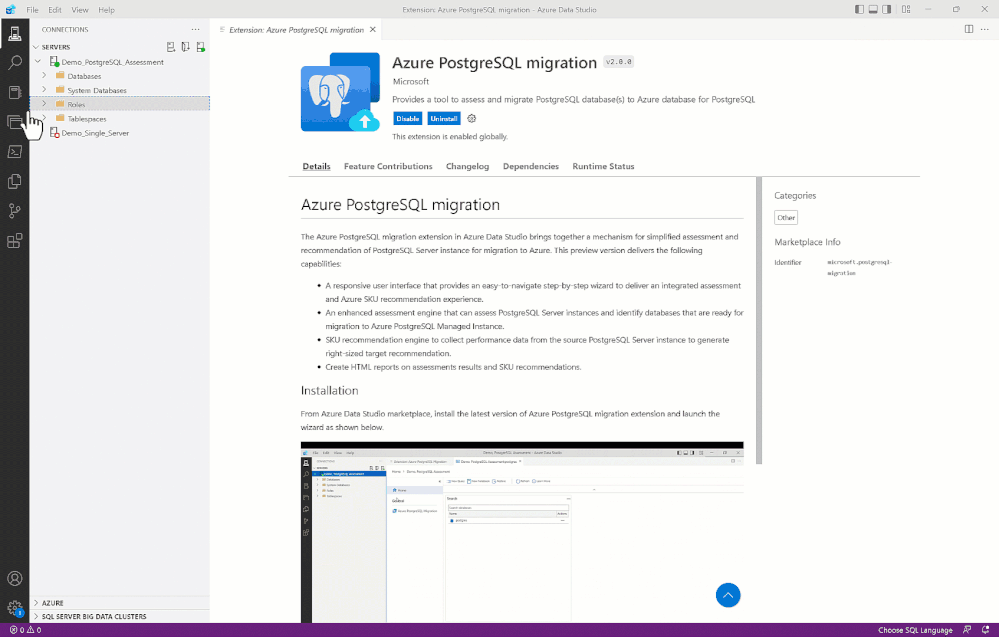Expand SQL SERVER BIG DATA CLUSTERS section
Viewport: 999px width, 637px height.
pyautogui.click(x=36, y=617)
